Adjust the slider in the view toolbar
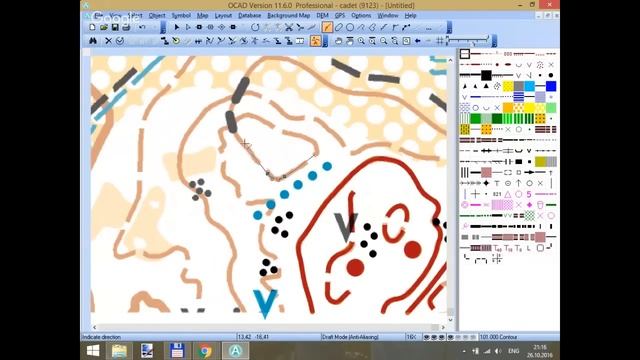 pyautogui.click(x=468, y=40)
